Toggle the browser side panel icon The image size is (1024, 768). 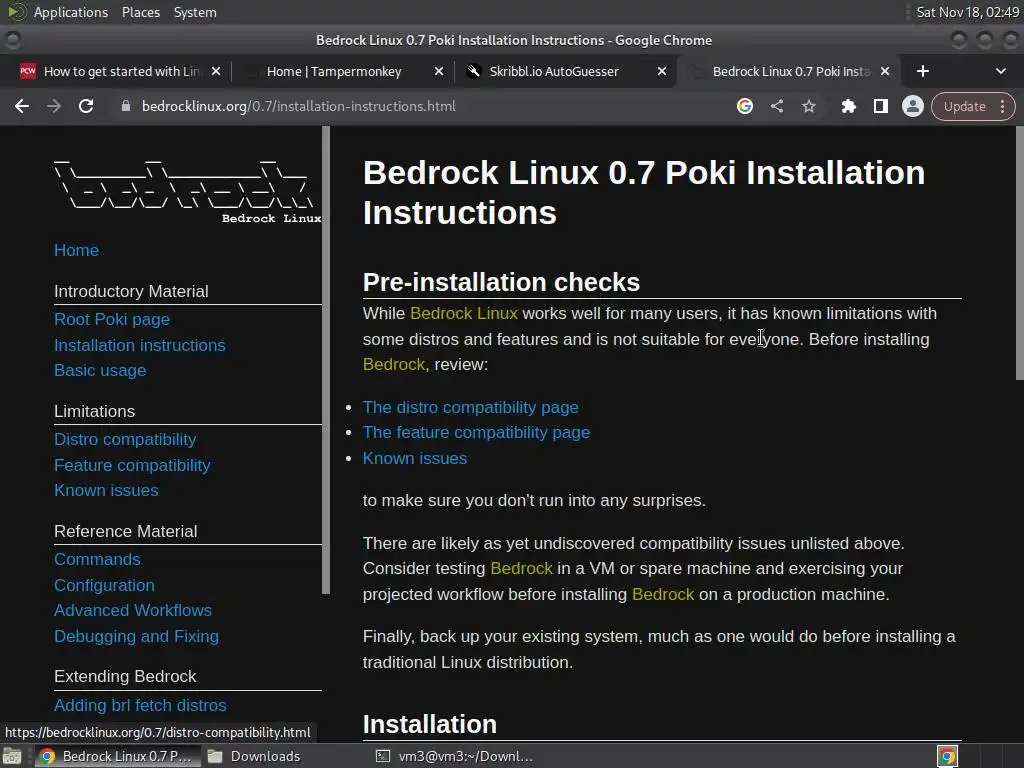[x=881, y=106]
